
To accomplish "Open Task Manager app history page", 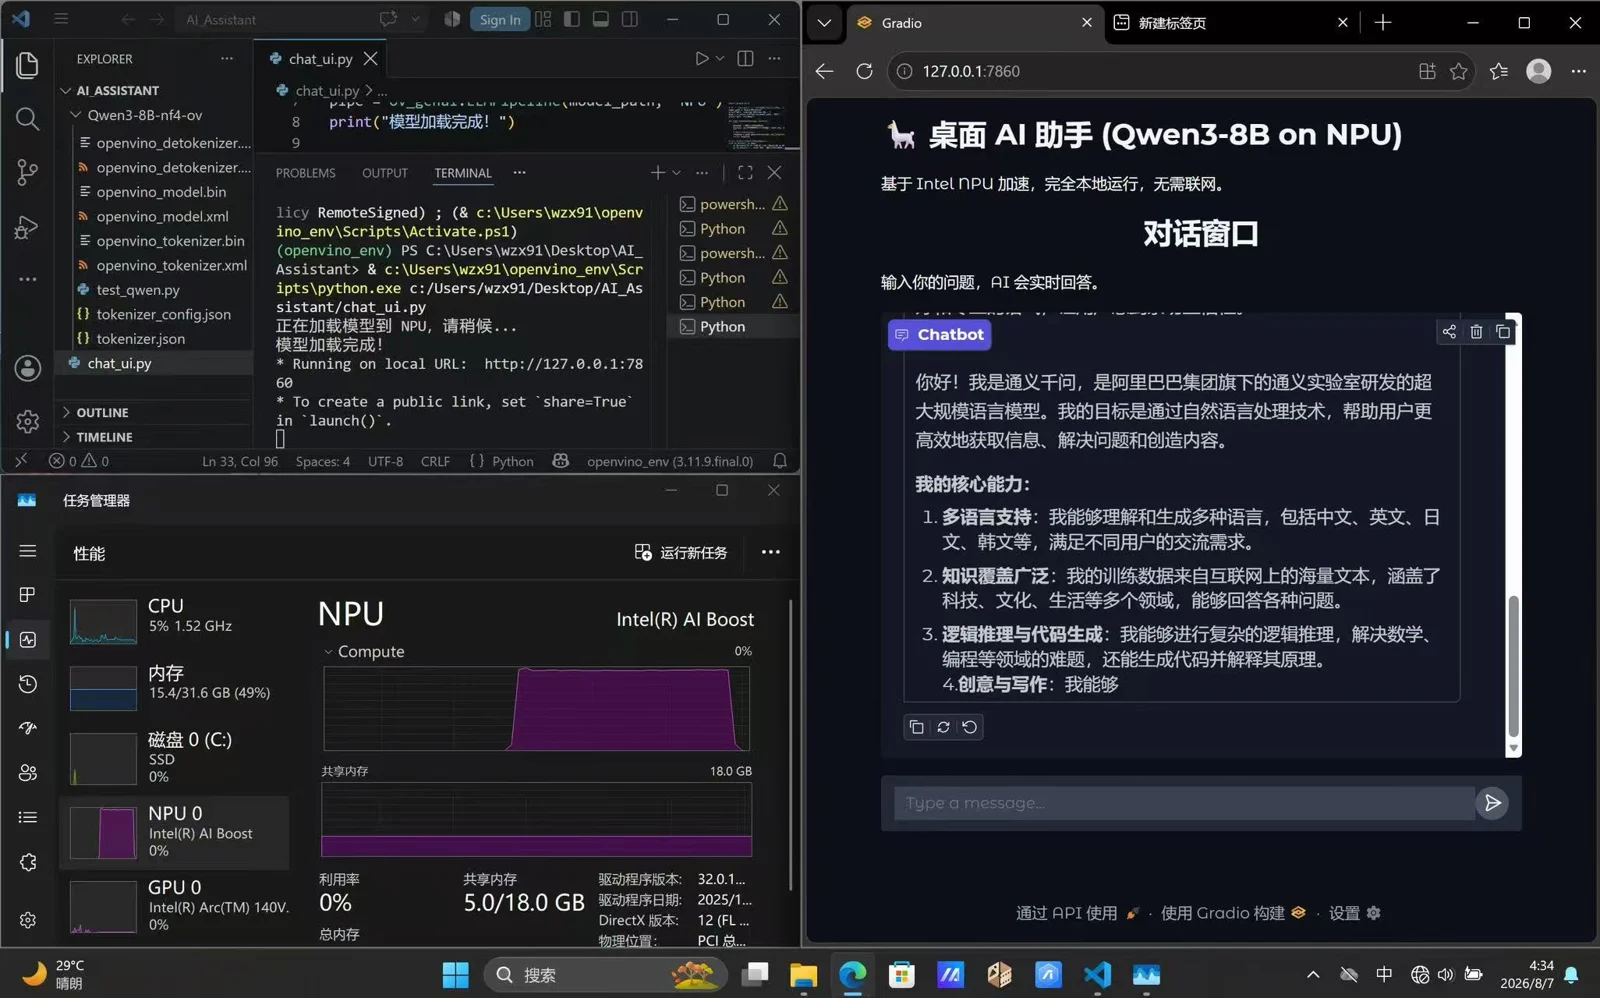I will 28,684.
